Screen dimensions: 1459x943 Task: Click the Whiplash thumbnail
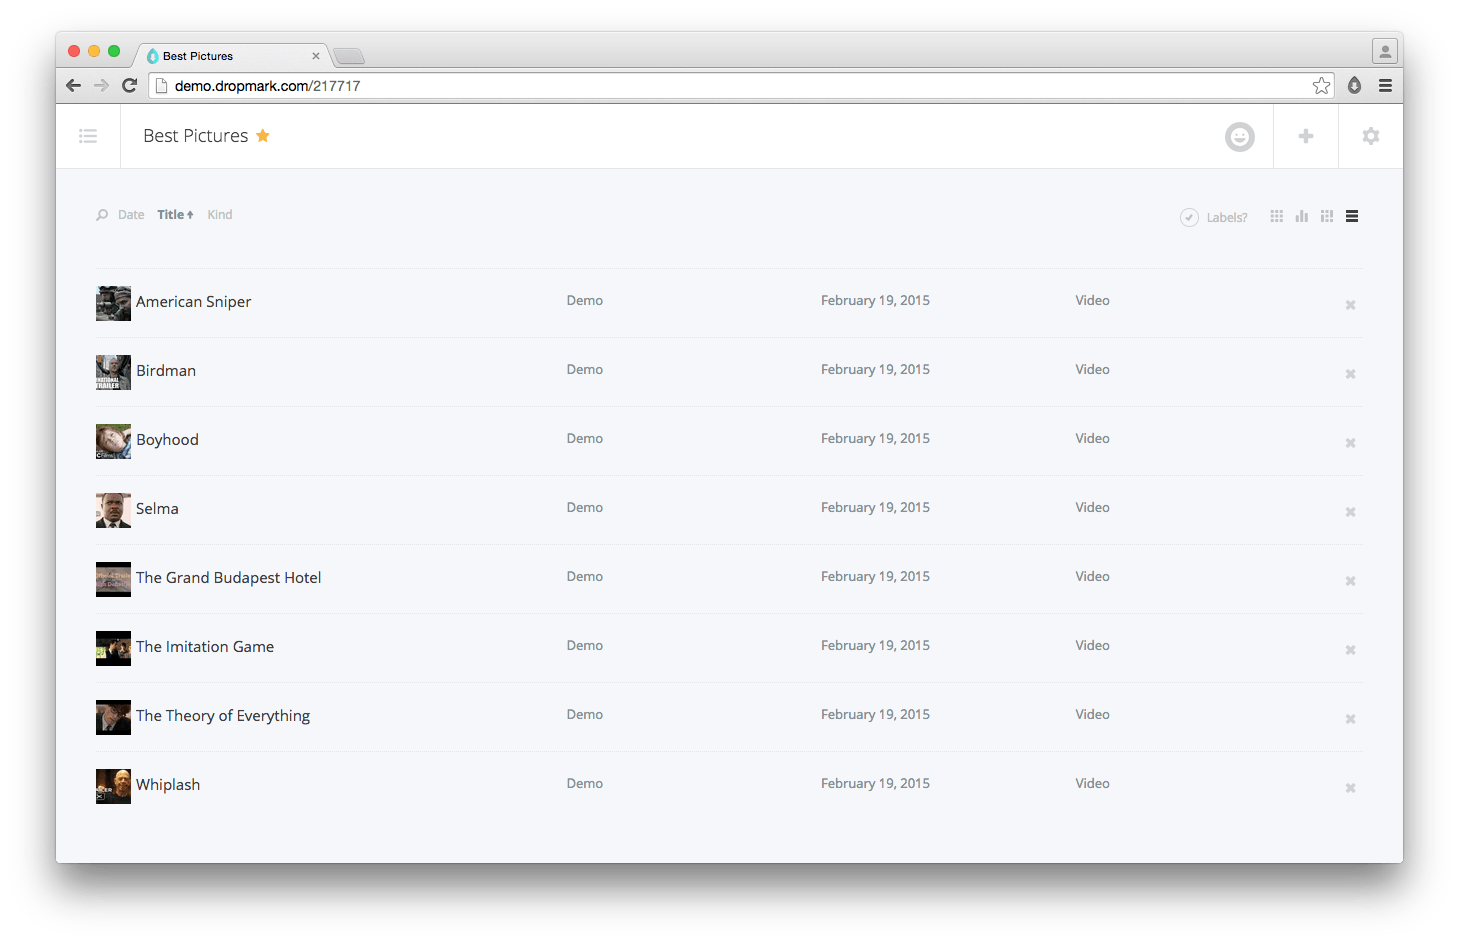click(x=113, y=786)
